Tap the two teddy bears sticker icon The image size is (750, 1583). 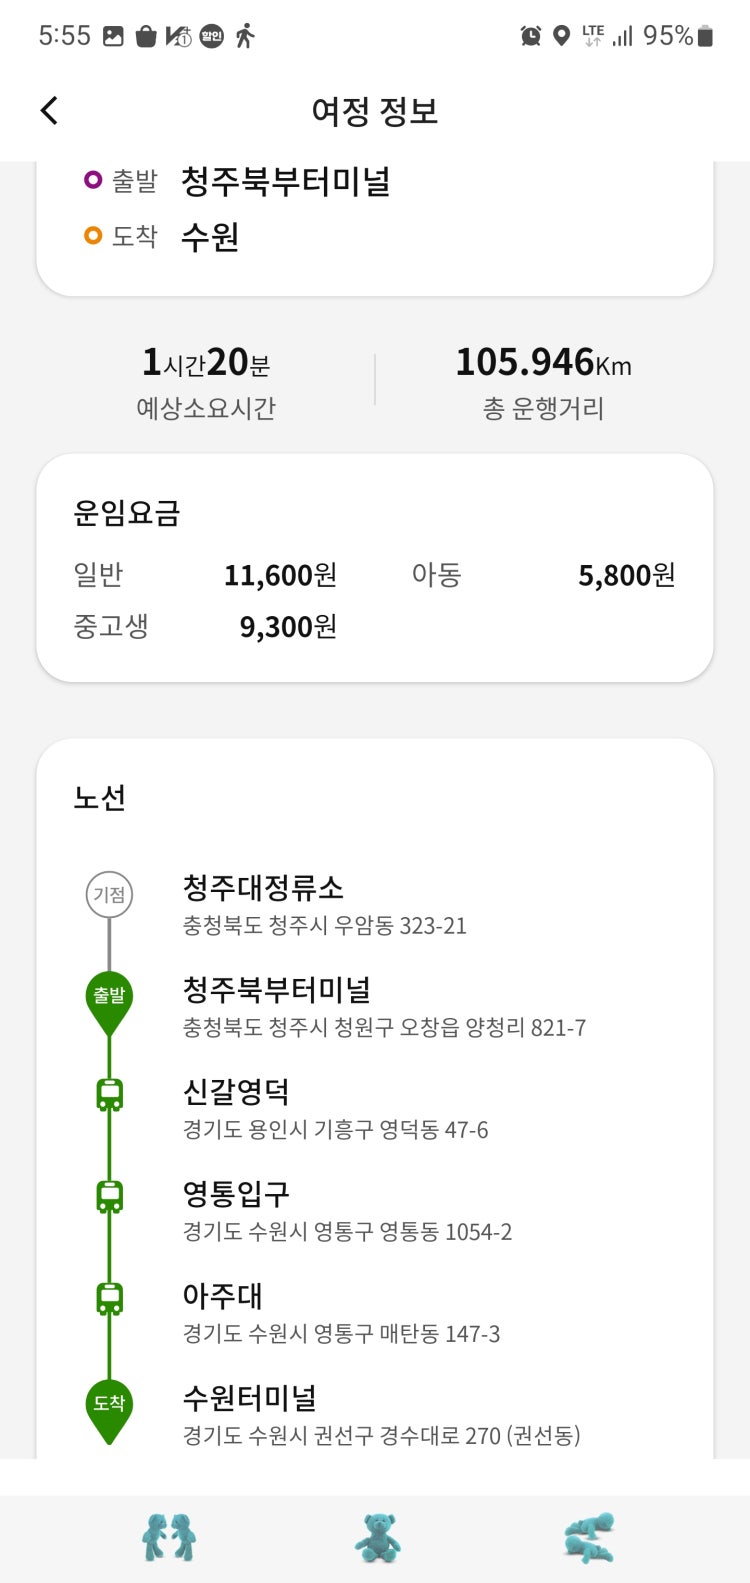pyautogui.click(x=168, y=1537)
